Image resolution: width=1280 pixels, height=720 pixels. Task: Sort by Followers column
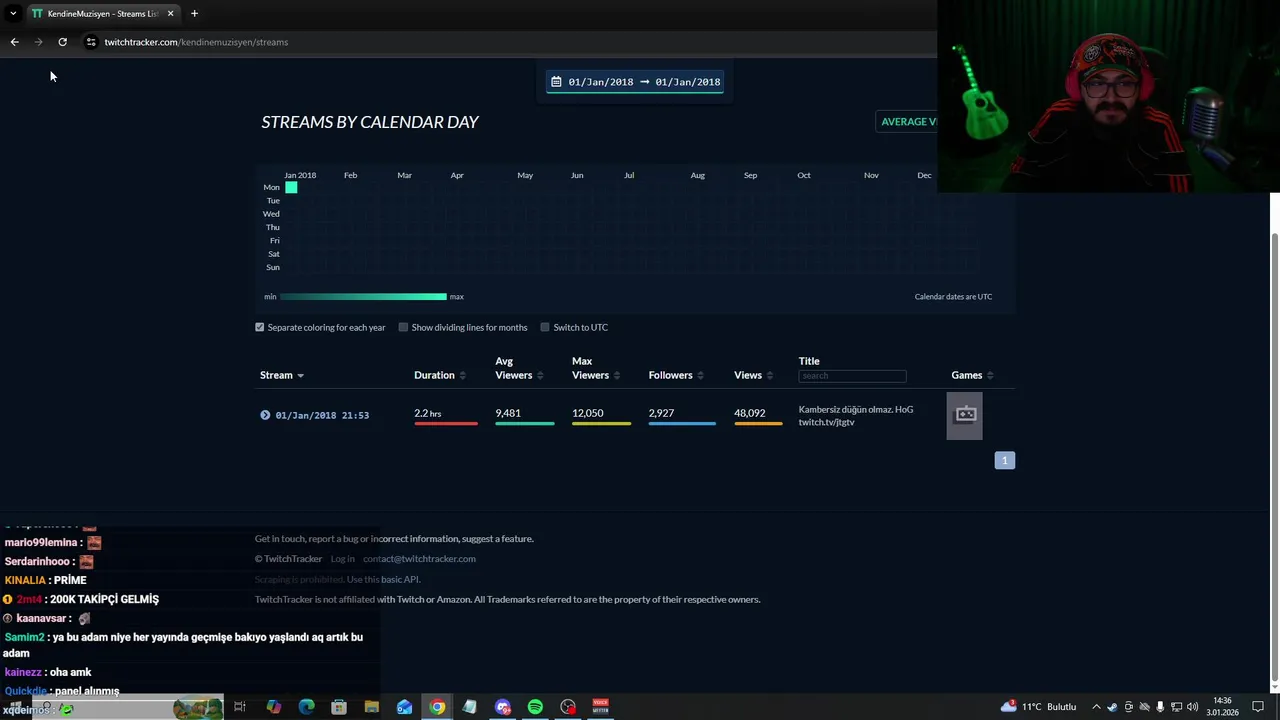click(676, 375)
